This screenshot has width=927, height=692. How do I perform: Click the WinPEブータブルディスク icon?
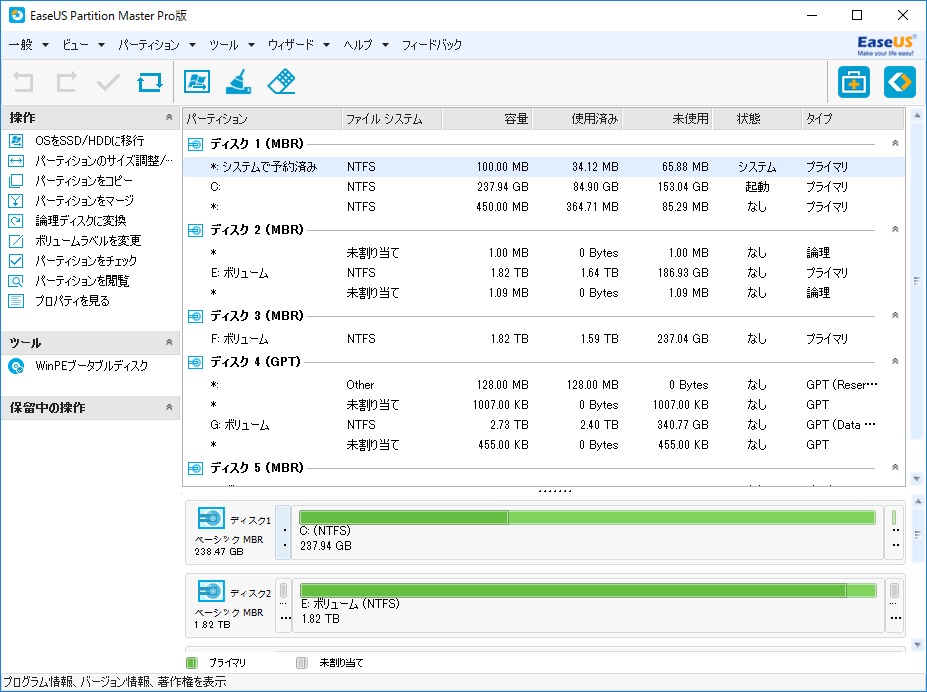pos(16,366)
